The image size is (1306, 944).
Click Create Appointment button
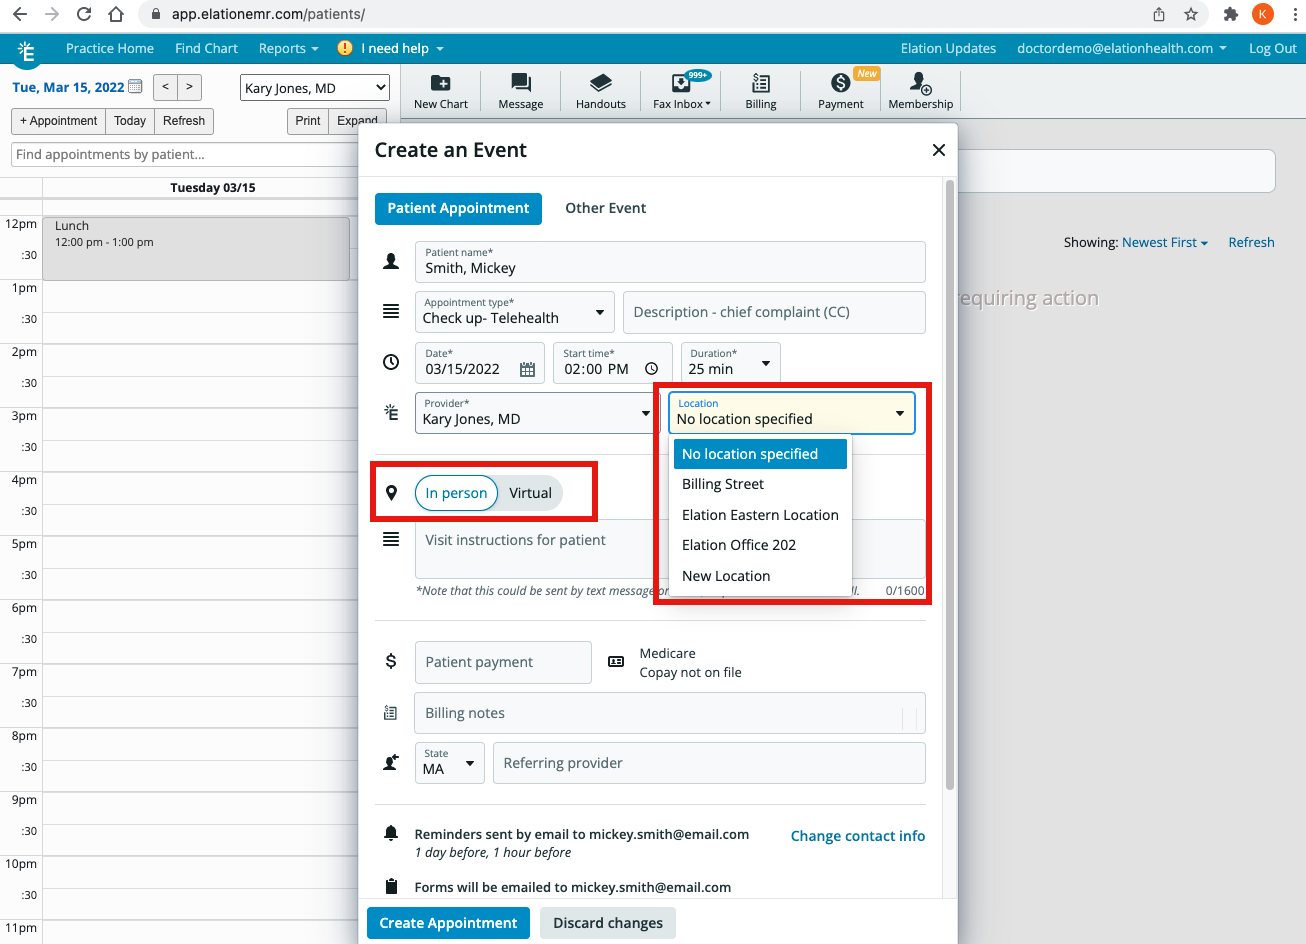pos(448,923)
